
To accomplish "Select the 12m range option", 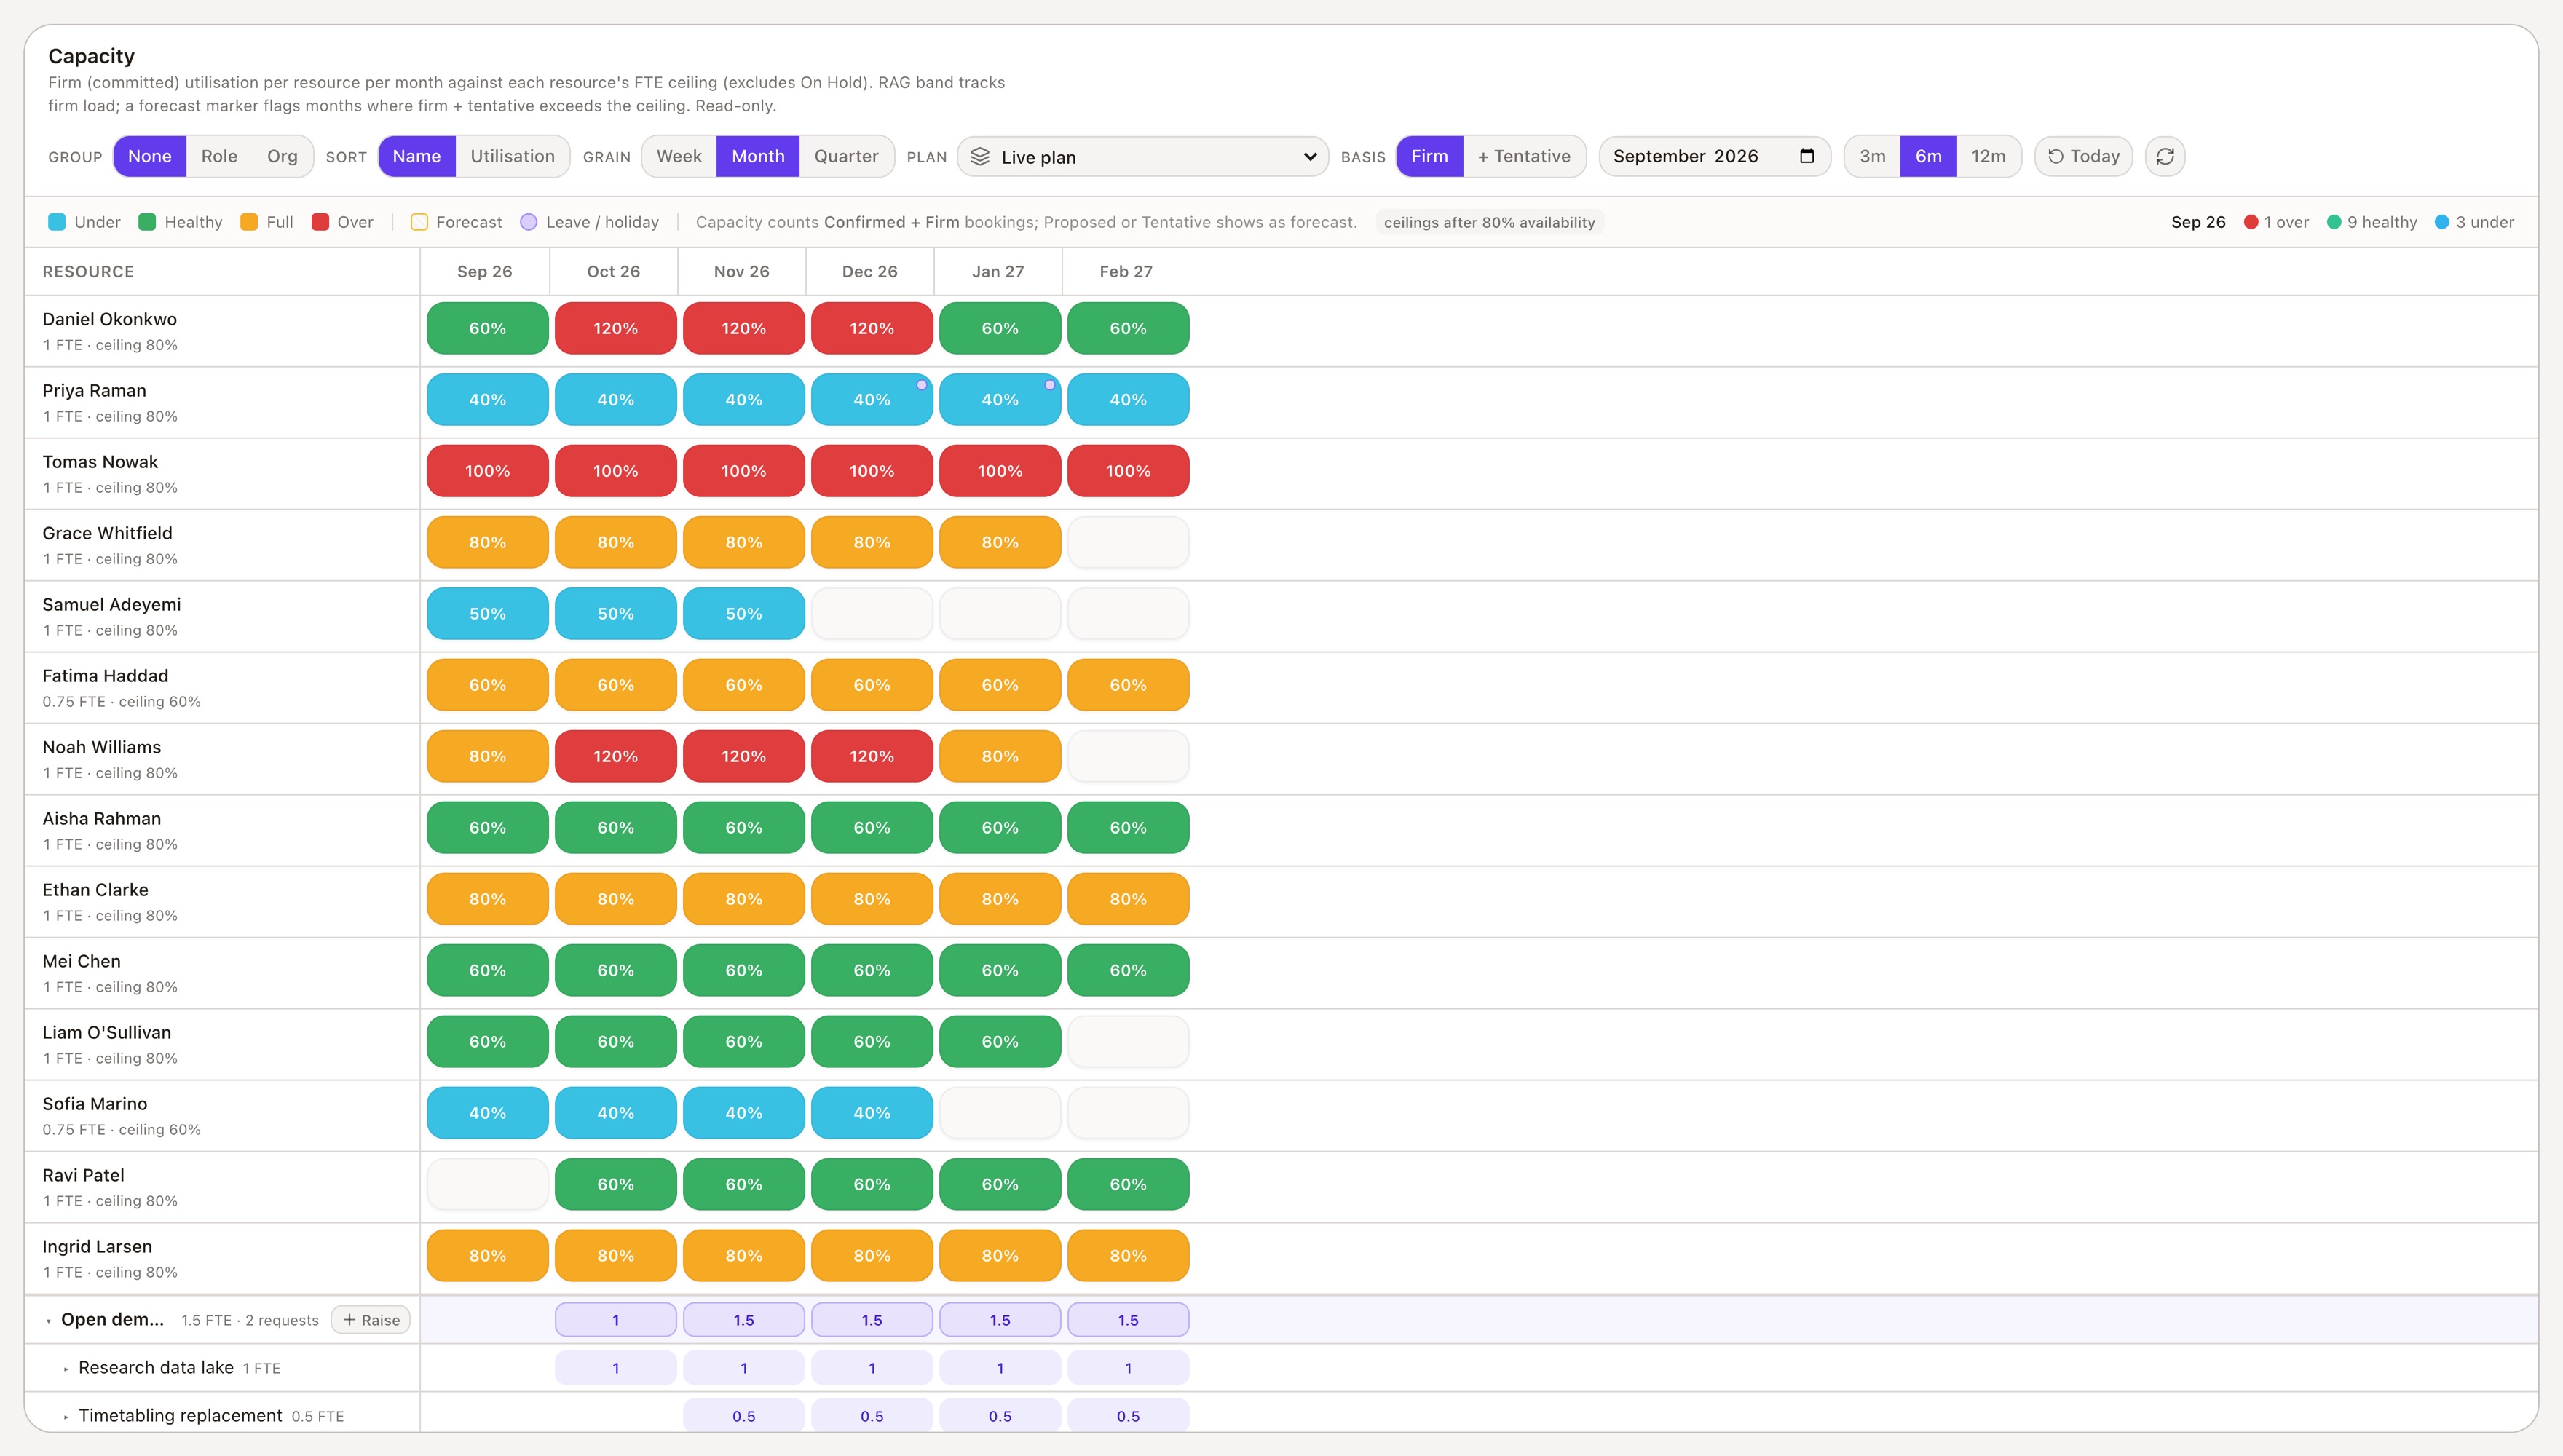I will pos(1988,156).
